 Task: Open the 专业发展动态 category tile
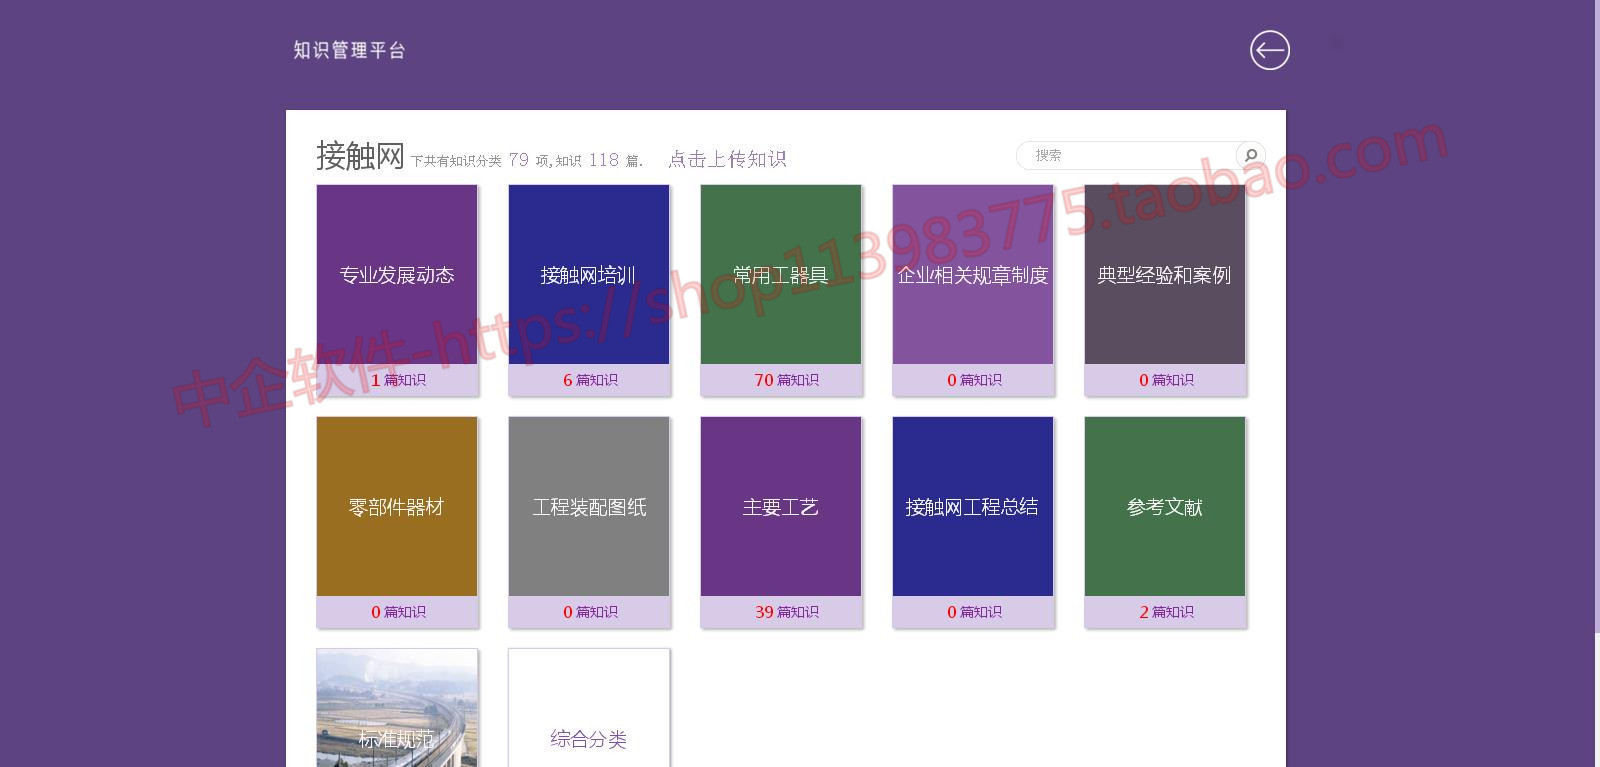click(397, 275)
